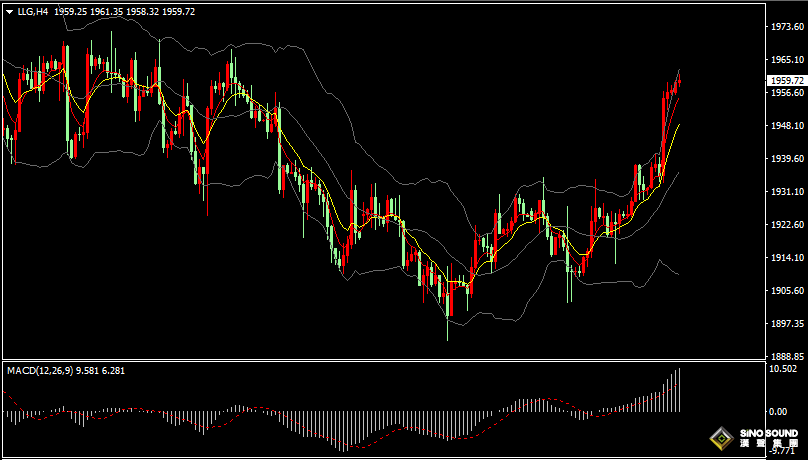
Task: Click the 1965.10 price axis label
Action: pyautogui.click(x=786, y=60)
